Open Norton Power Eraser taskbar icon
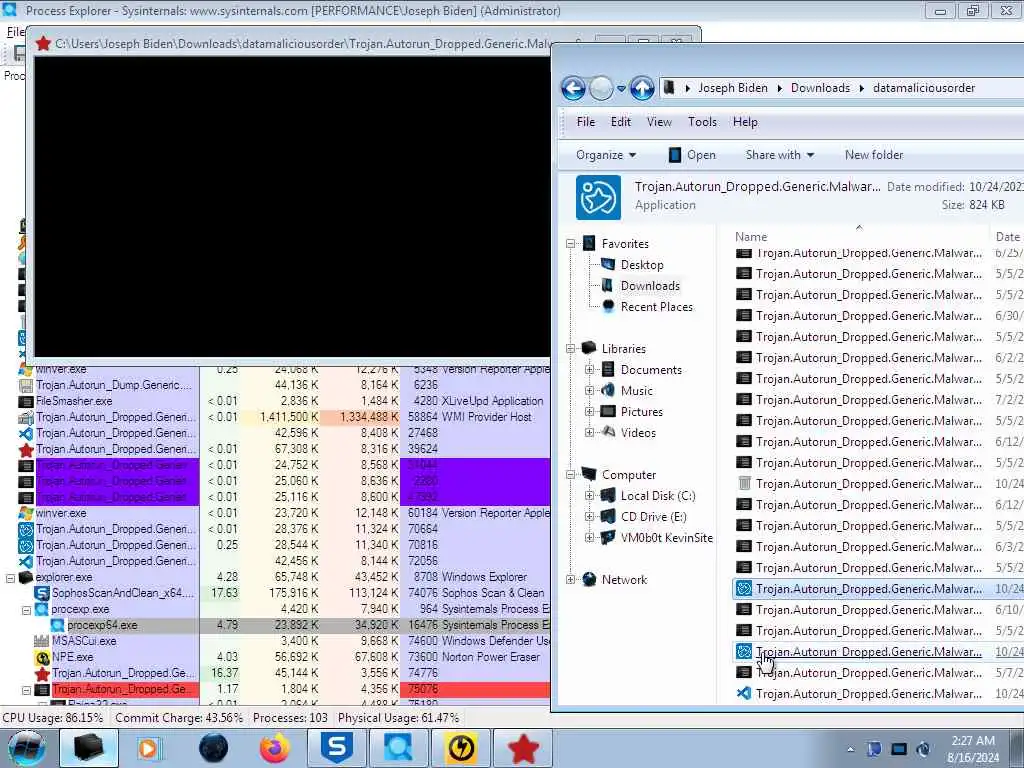 (461, 748)
